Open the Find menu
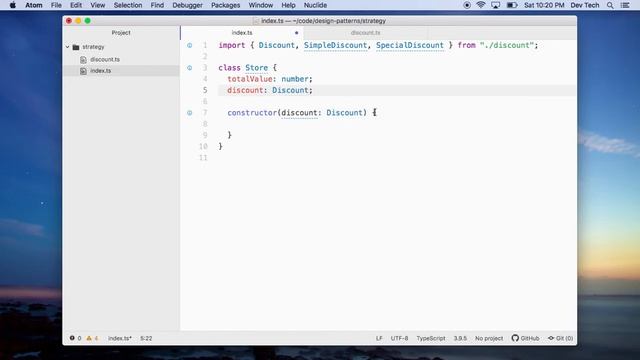640x360 pixels. (157, 5)
